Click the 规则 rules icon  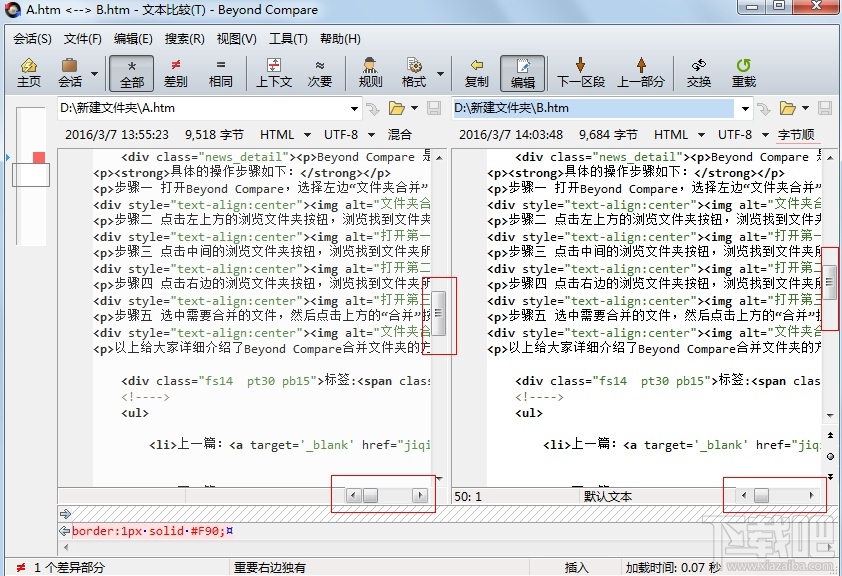[369, 70]
